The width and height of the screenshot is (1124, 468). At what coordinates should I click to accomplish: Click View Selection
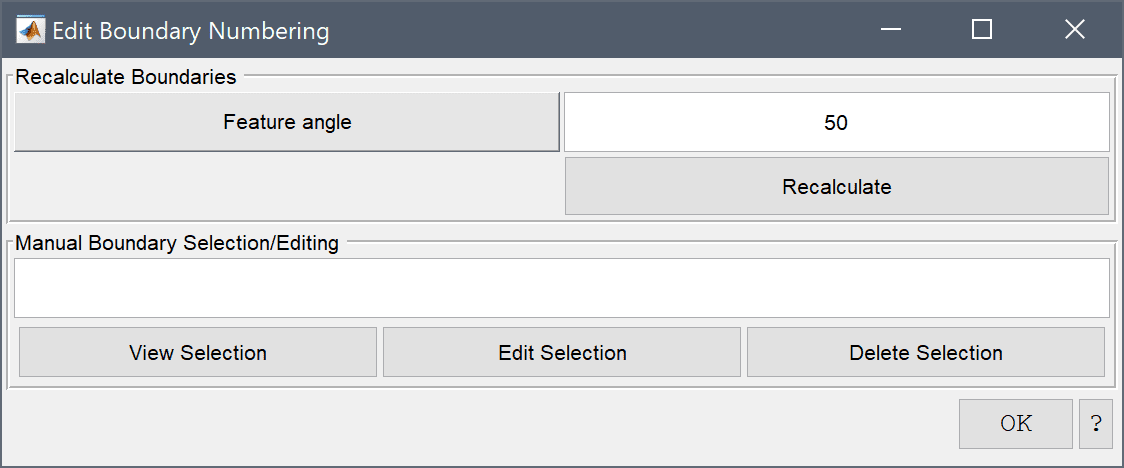(198, 352)
